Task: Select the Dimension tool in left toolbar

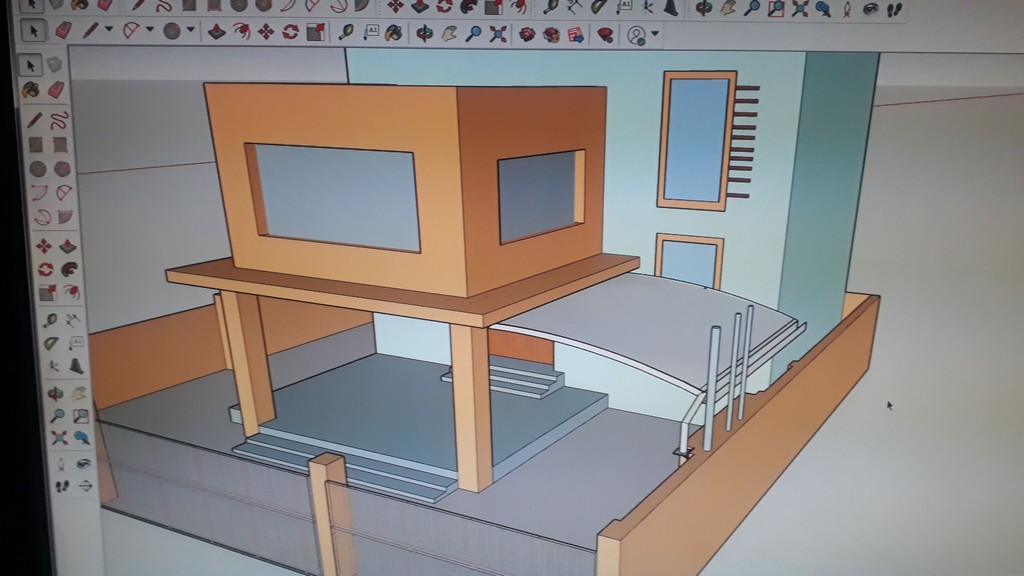Action: 74,319
